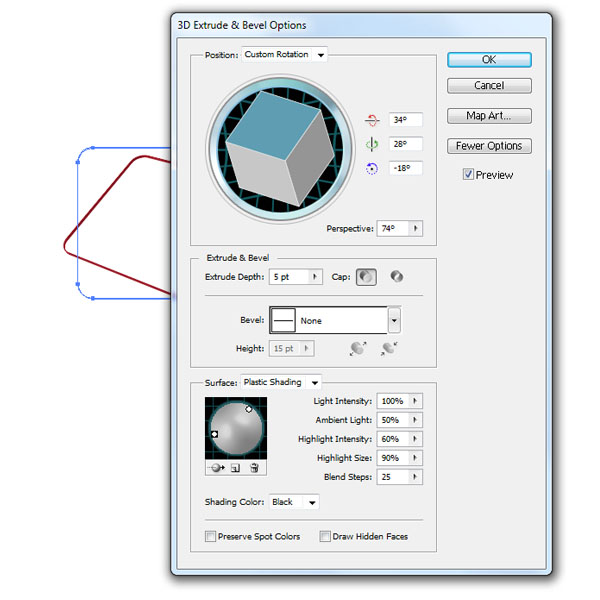The height and width of the screenshot is (600, 600).
Task: Click the Ambient Light 50% field
Action: pyautogui.click(x=393, y=420)
